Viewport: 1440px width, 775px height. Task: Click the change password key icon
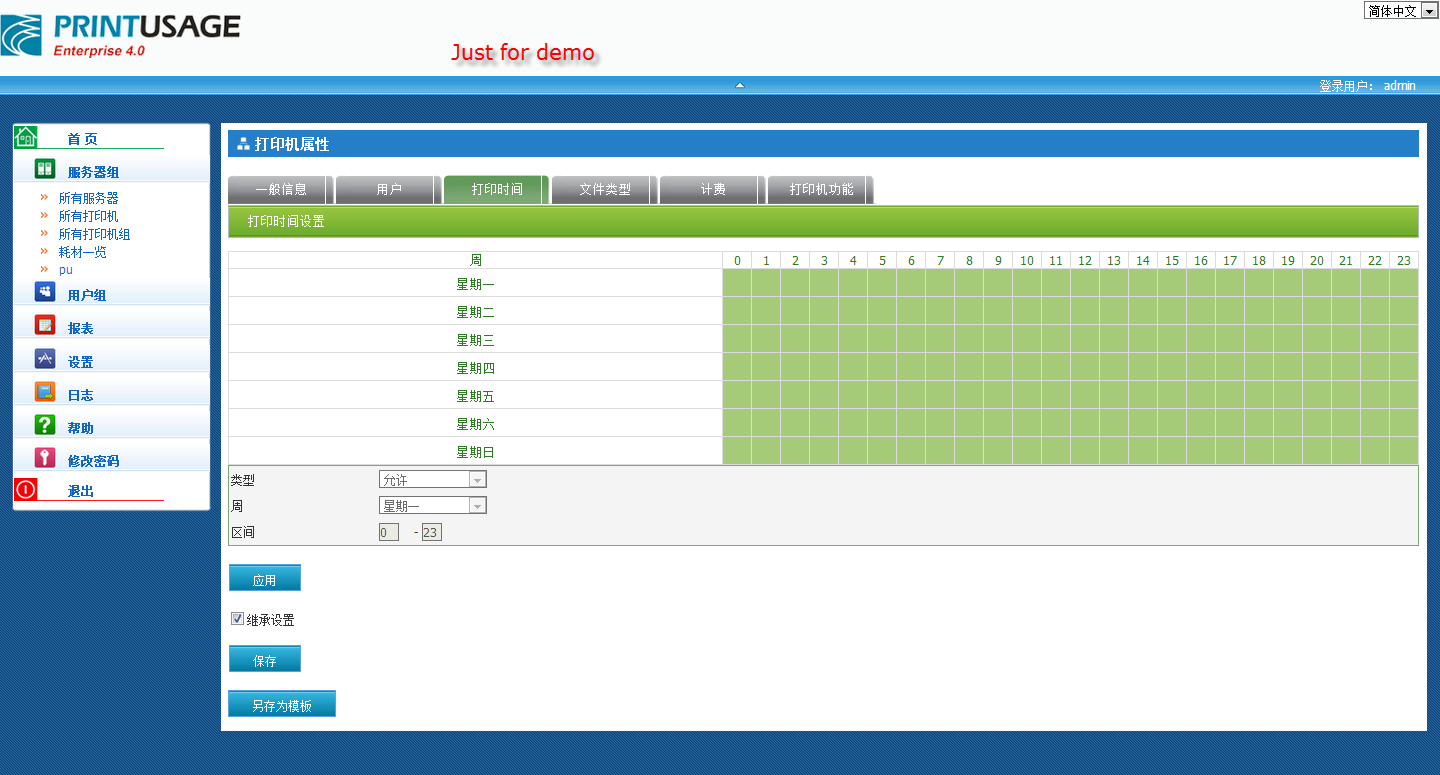pos(45,458)
